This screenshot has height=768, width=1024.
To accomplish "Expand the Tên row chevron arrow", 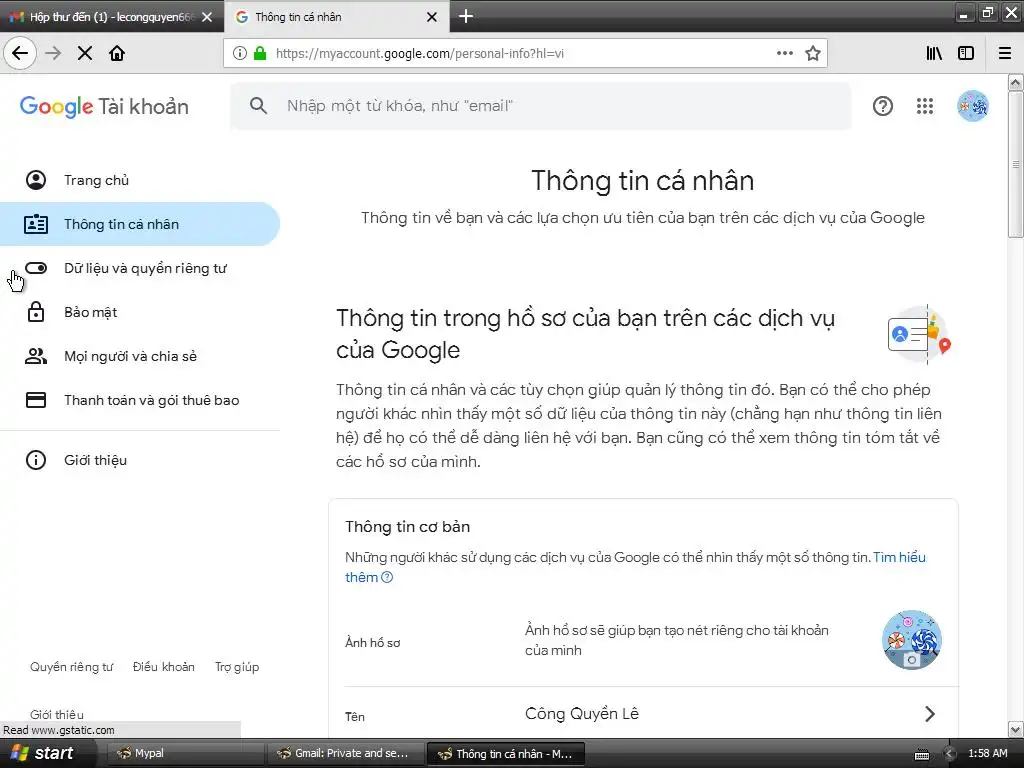I will pos(930,714).
